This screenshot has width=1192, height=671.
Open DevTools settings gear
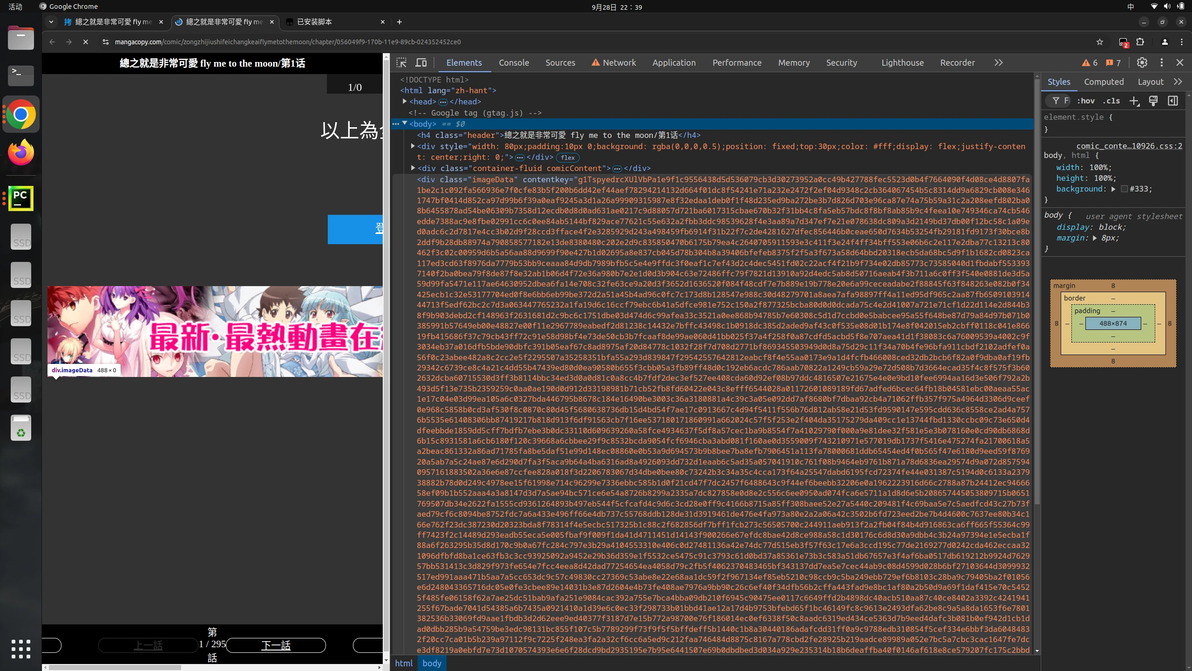point(1142,62)
